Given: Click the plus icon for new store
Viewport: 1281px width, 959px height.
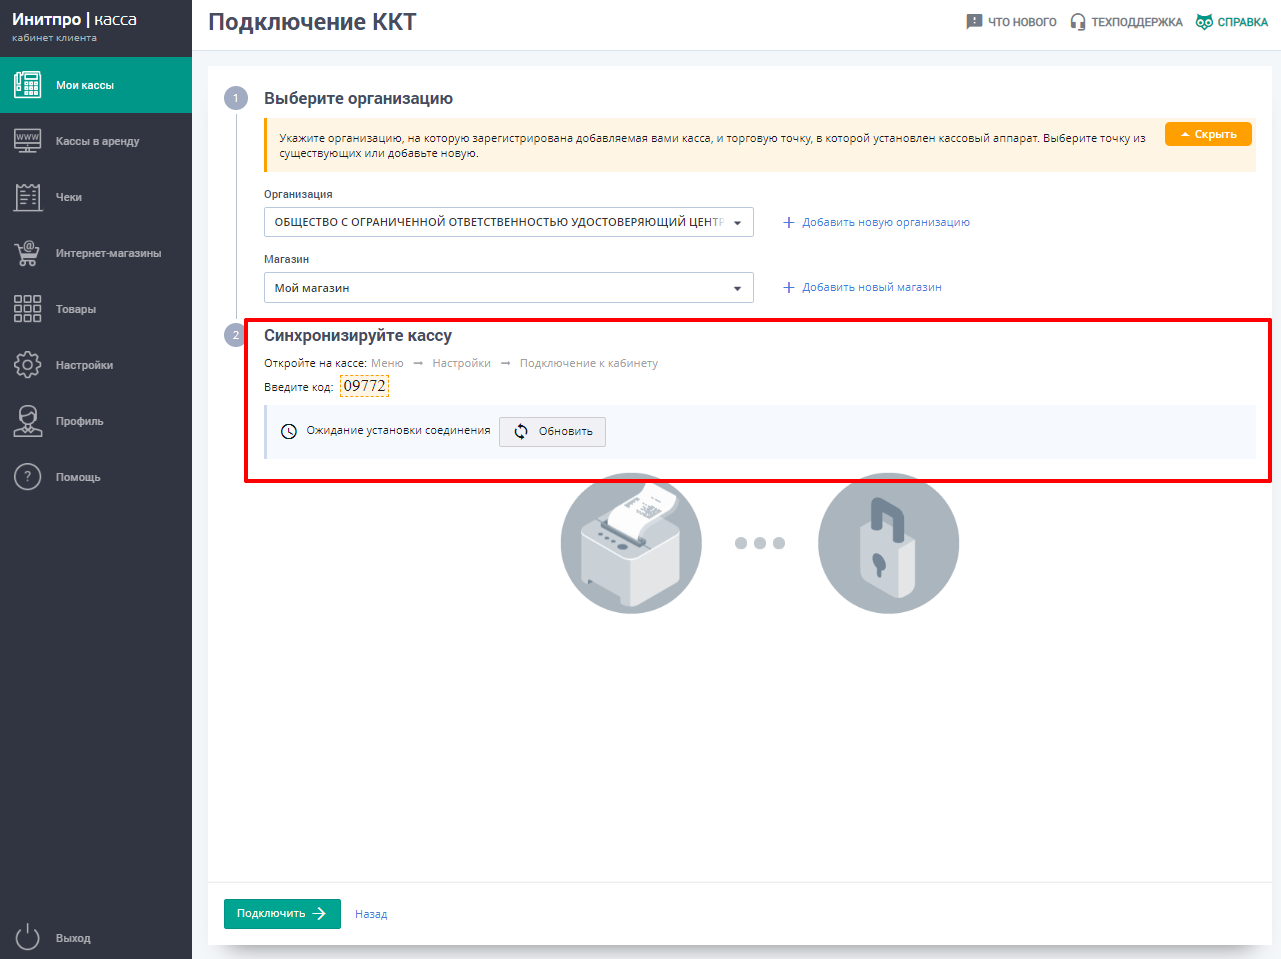Looking at the screenshot, I should pyautogui.click(x=789, y=287).
